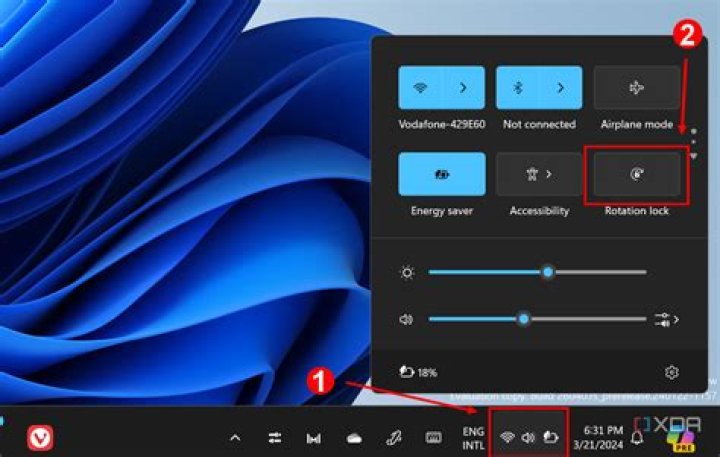
Task: Launch the Vivaldi browser from taskbar
Action: pyautogui.click(x=40, y=437)
